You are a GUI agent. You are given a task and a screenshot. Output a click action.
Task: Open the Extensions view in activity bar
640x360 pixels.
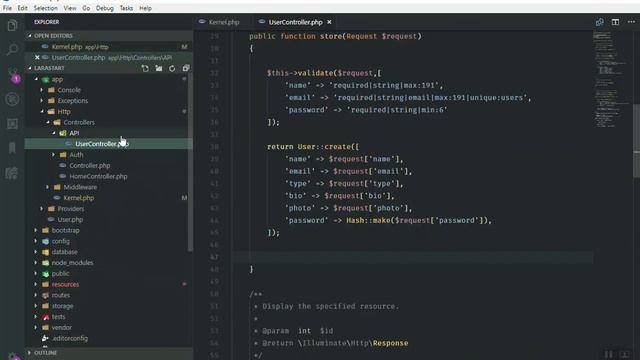(x=12, y=123)
